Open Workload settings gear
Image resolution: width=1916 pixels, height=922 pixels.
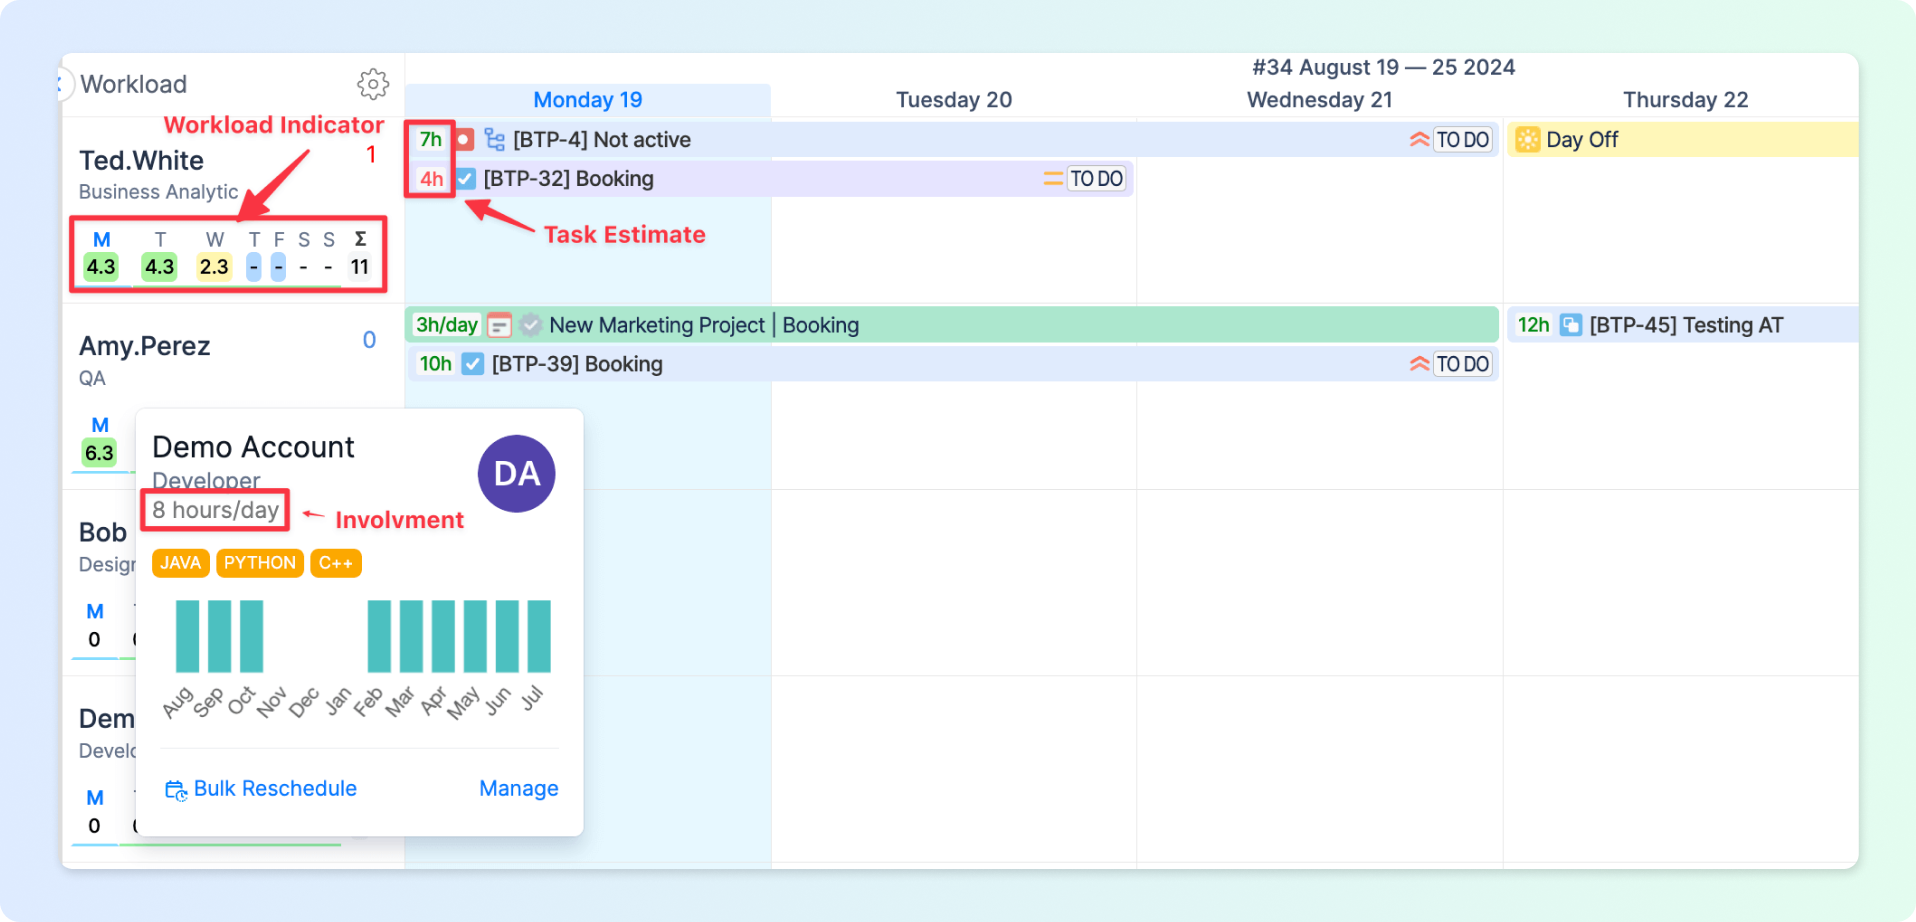coord(373,84)
